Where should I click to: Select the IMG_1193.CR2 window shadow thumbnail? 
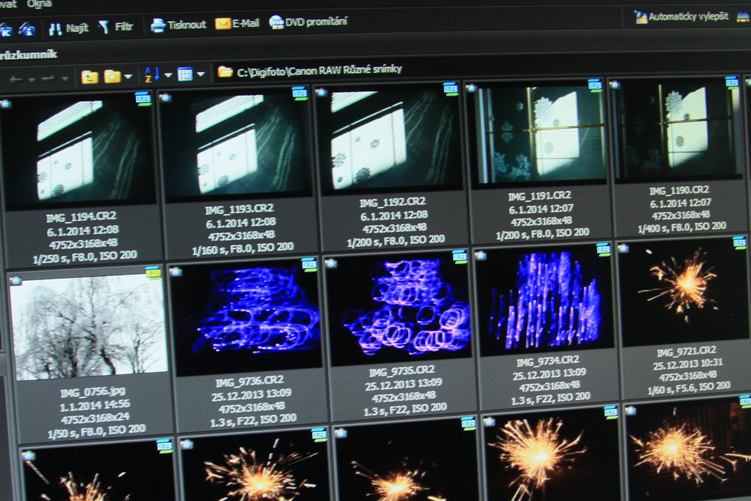point(237,143)
